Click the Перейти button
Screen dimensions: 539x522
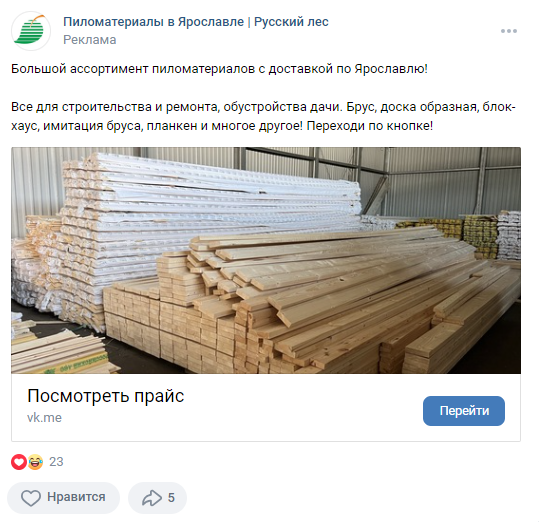tap(464, 411)
